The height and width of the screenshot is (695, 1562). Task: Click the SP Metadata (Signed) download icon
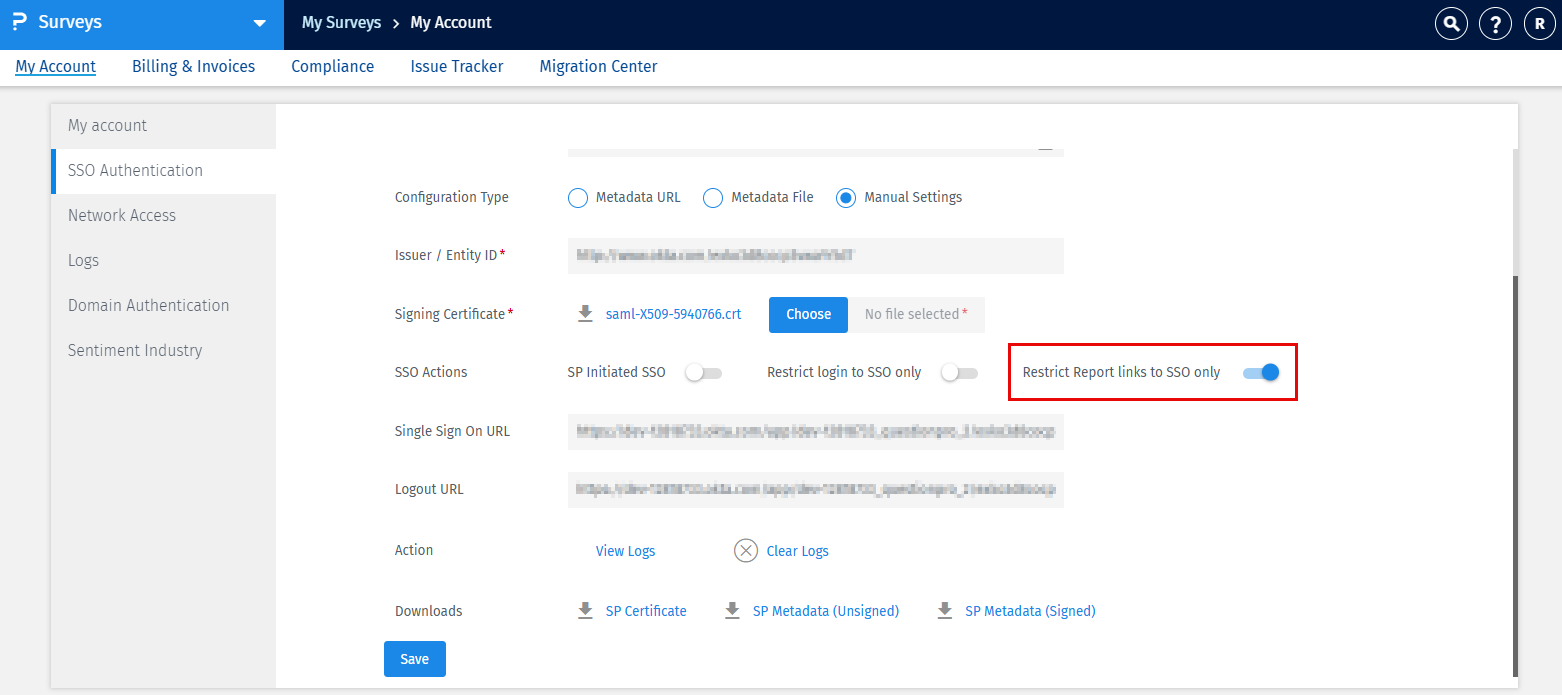click(945, 610)
